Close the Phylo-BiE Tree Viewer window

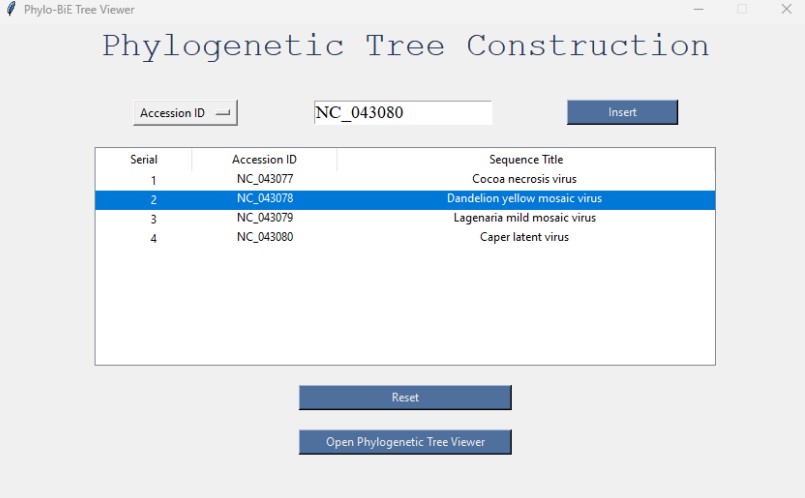pos(786,9)
